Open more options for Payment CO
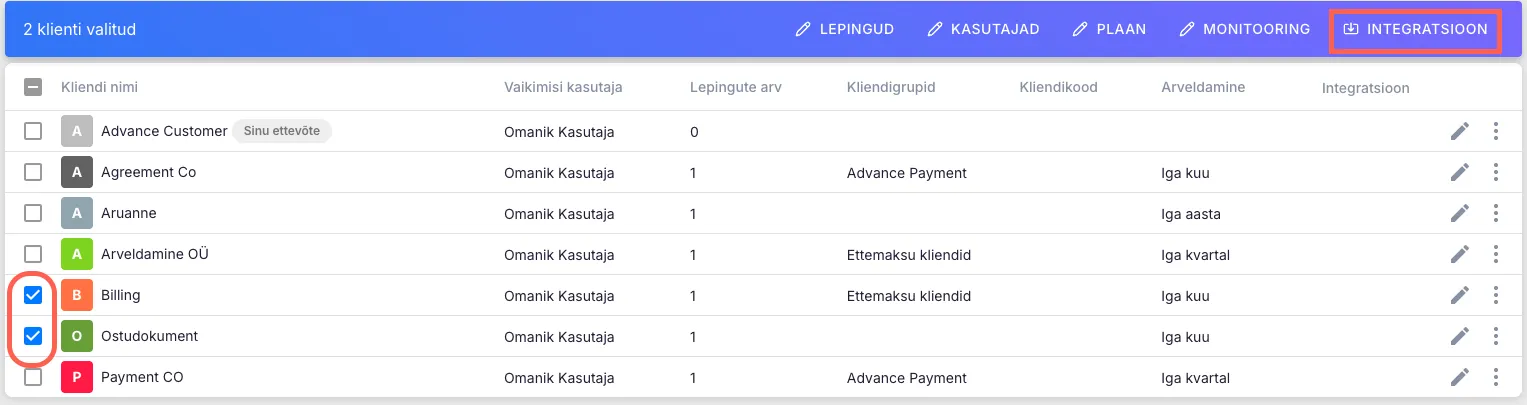The height and width of the screenshot is (405, 1527). pyautogui.click(x=1496, y=377)
